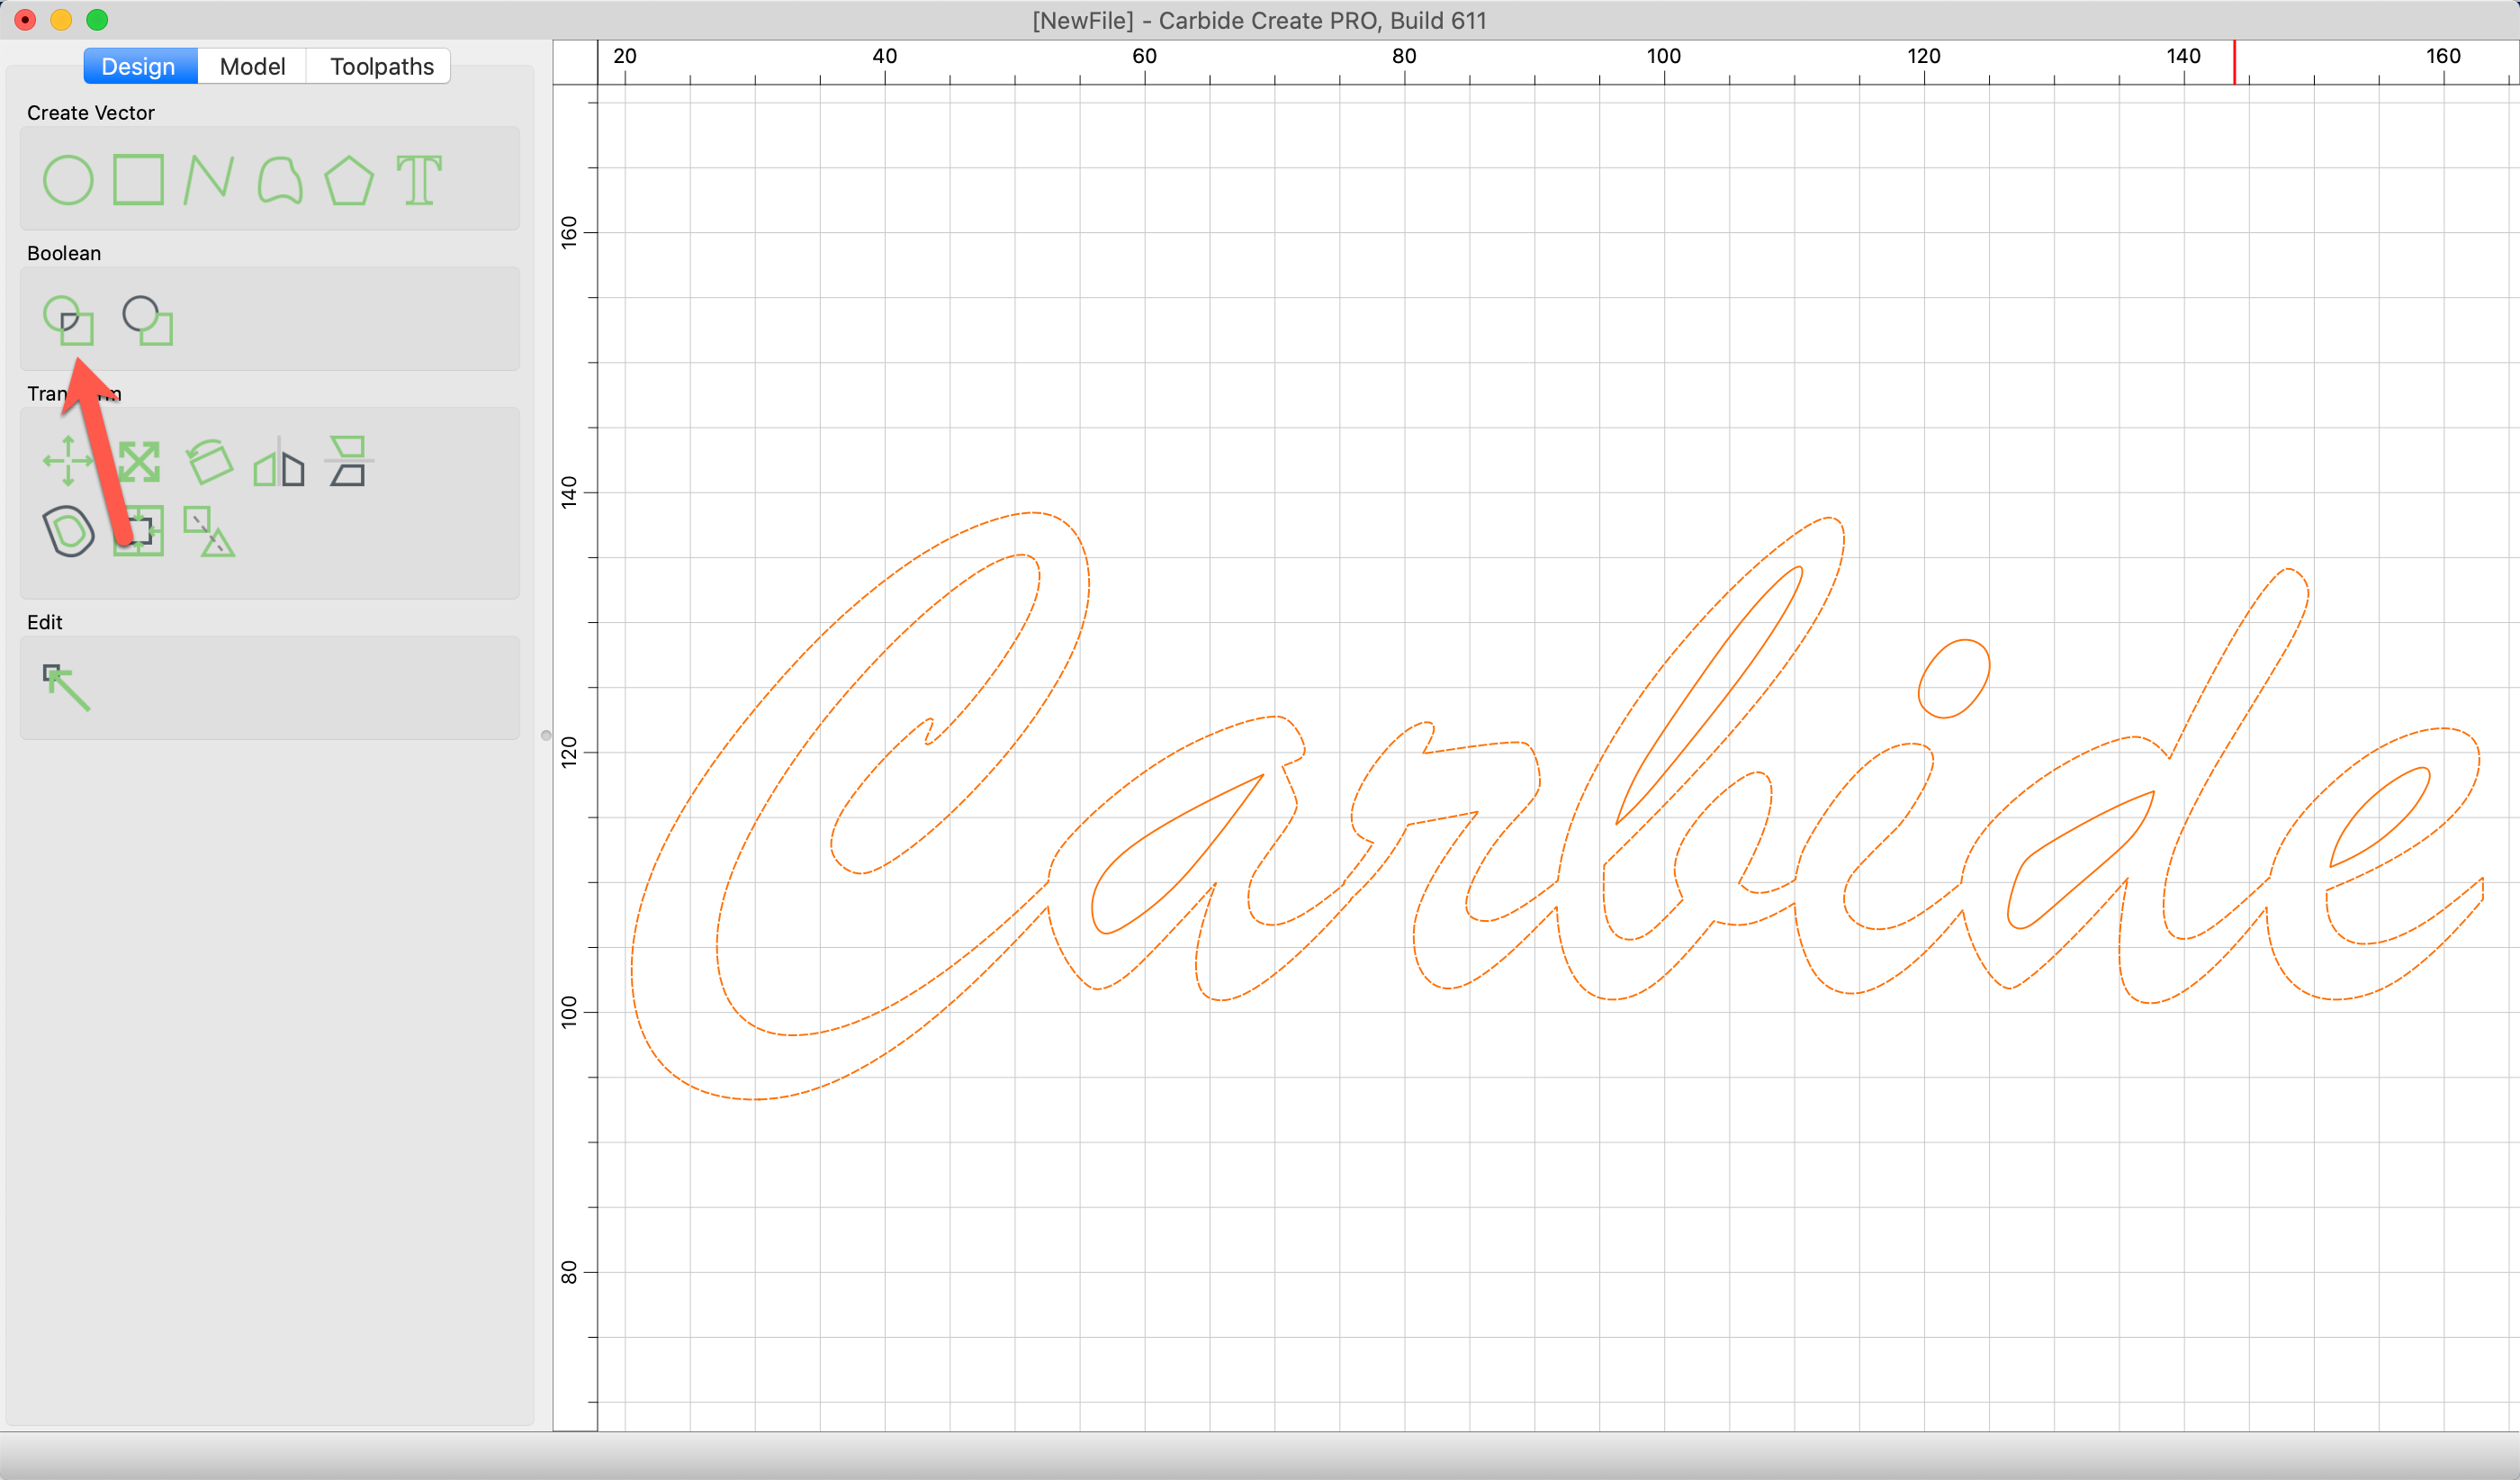Click the 100 mark on the horizontal ruler

(1664, 56)
